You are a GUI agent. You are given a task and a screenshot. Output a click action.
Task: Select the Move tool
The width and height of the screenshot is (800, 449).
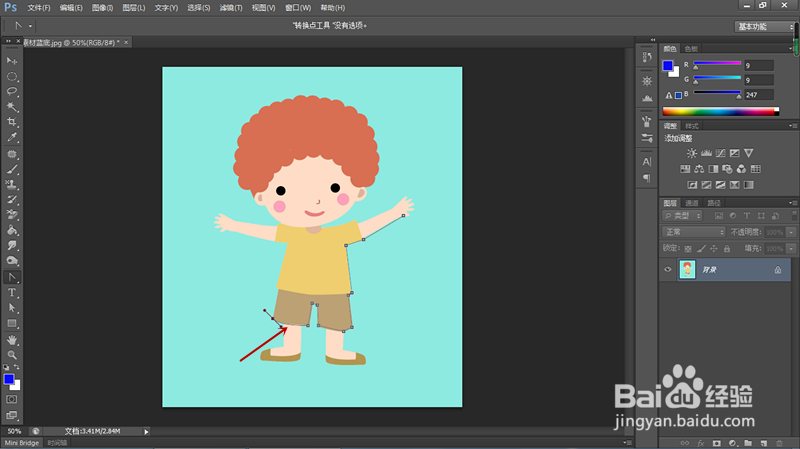pos(12,61)
